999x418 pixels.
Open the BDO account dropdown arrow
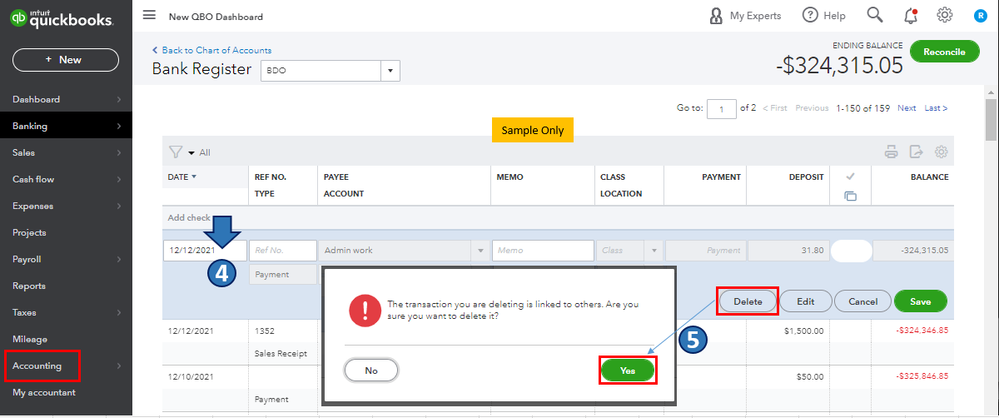390,71
